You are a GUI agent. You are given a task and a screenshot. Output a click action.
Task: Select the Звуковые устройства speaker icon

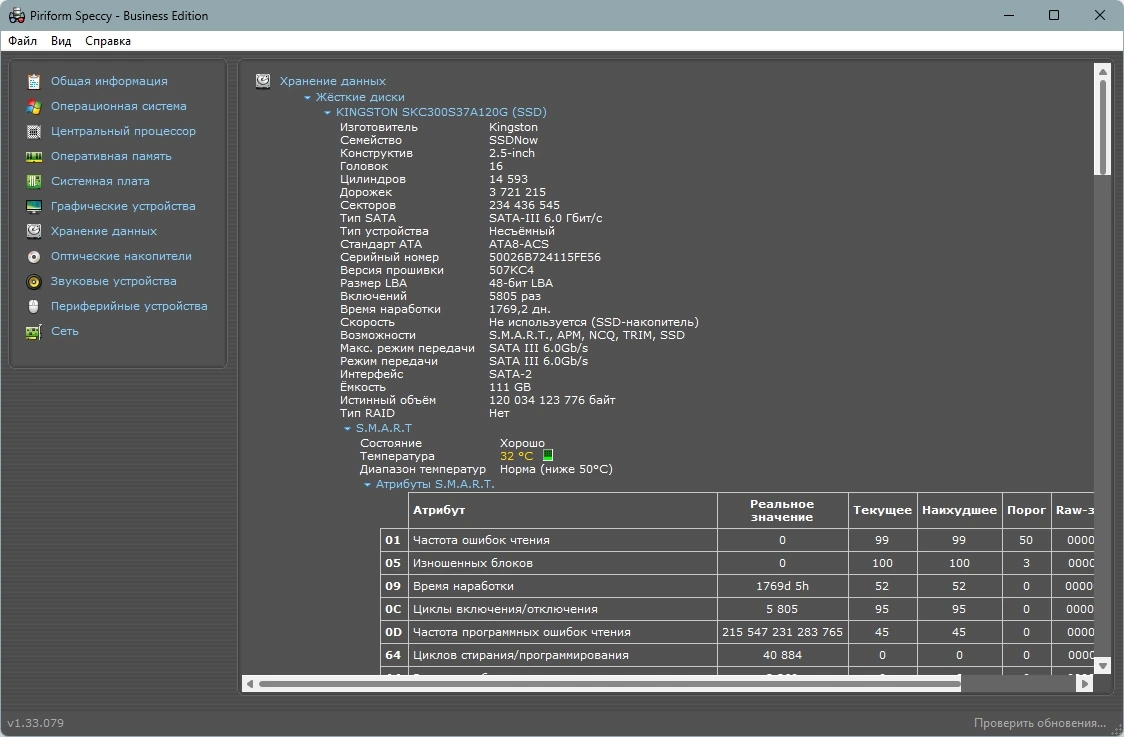34,282
